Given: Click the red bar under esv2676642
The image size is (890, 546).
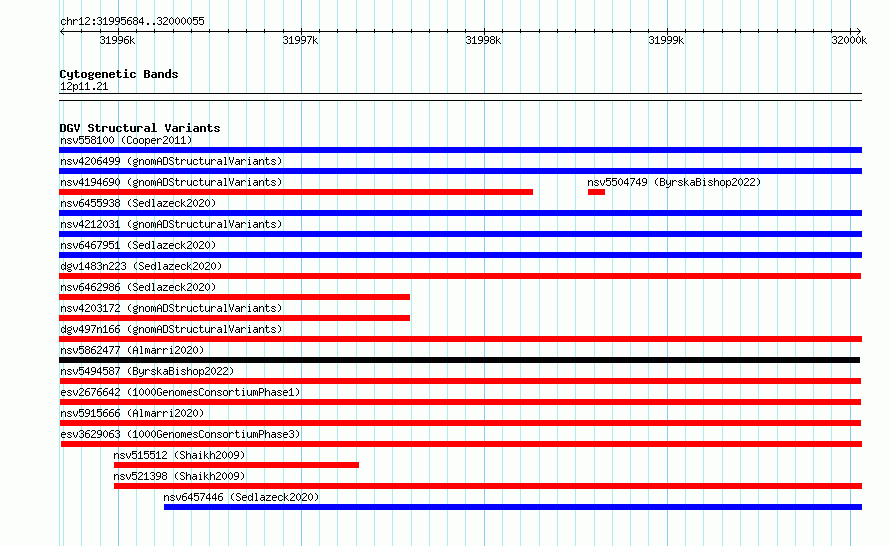Looking at the screenshot, I should coord(460,402).
